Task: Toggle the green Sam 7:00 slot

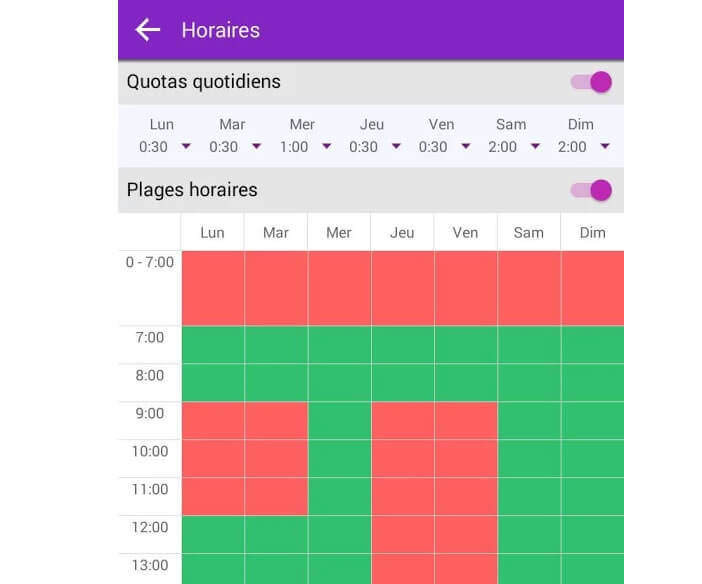Action: (x=529, y=345)
